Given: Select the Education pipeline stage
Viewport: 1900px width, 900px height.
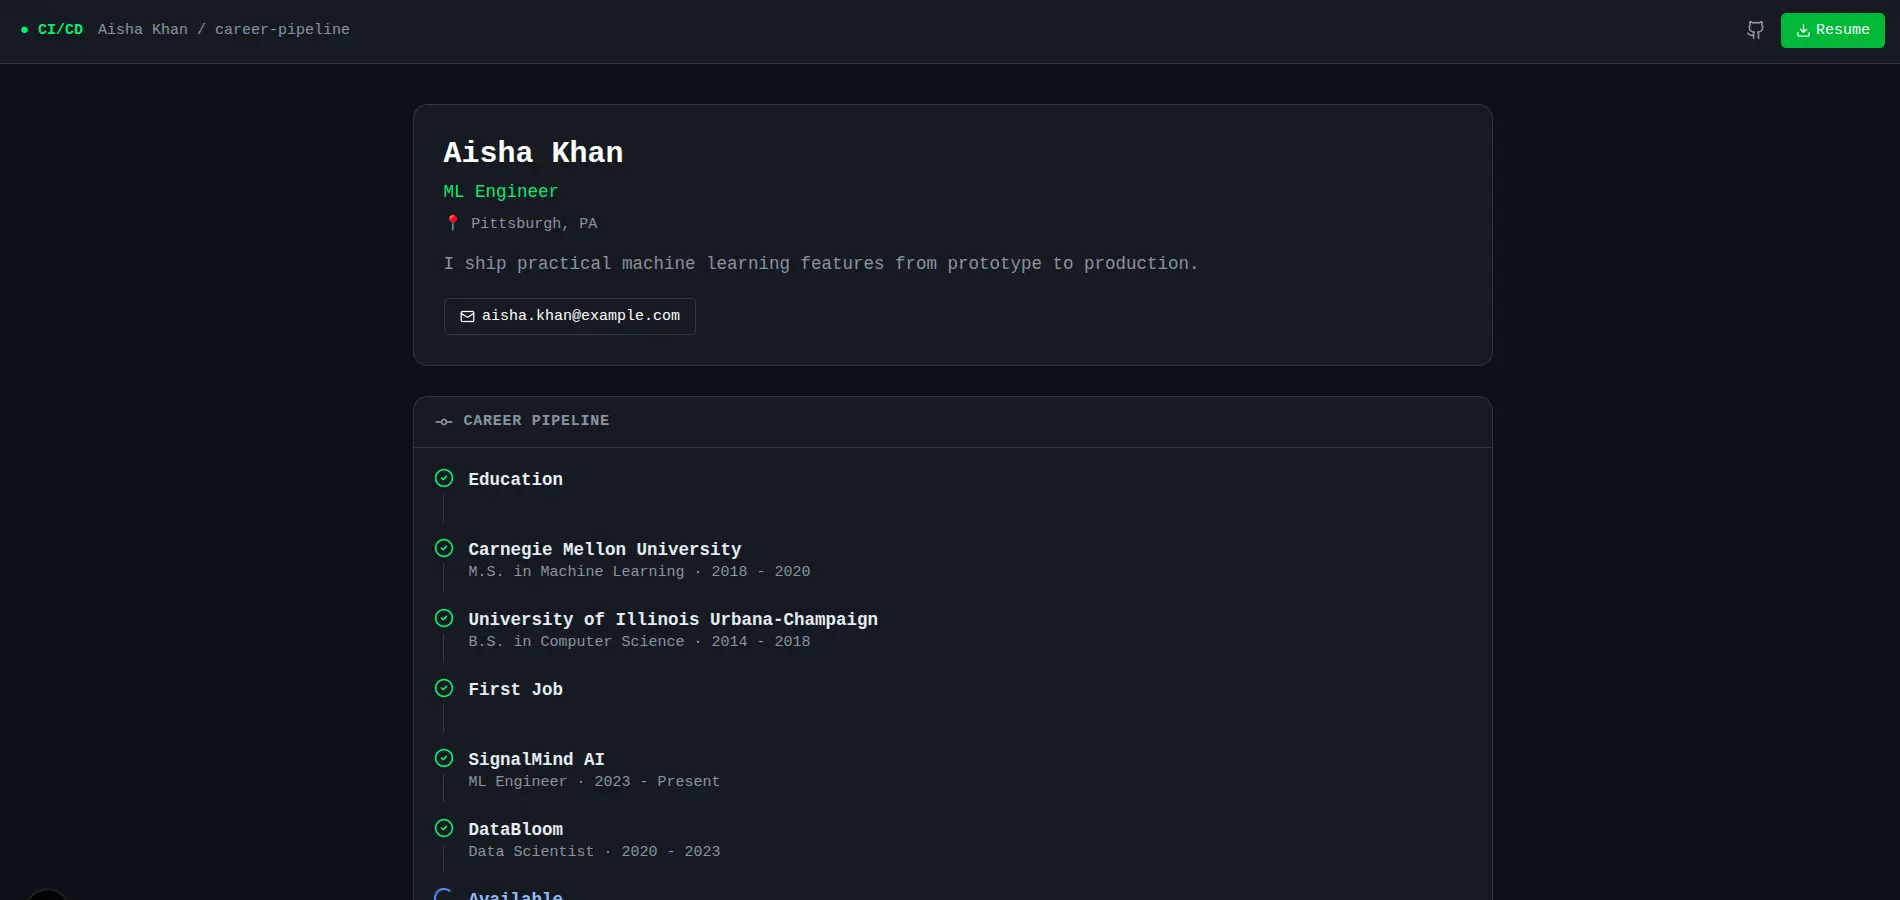Looking at the screenshot, I should point(515,480).
